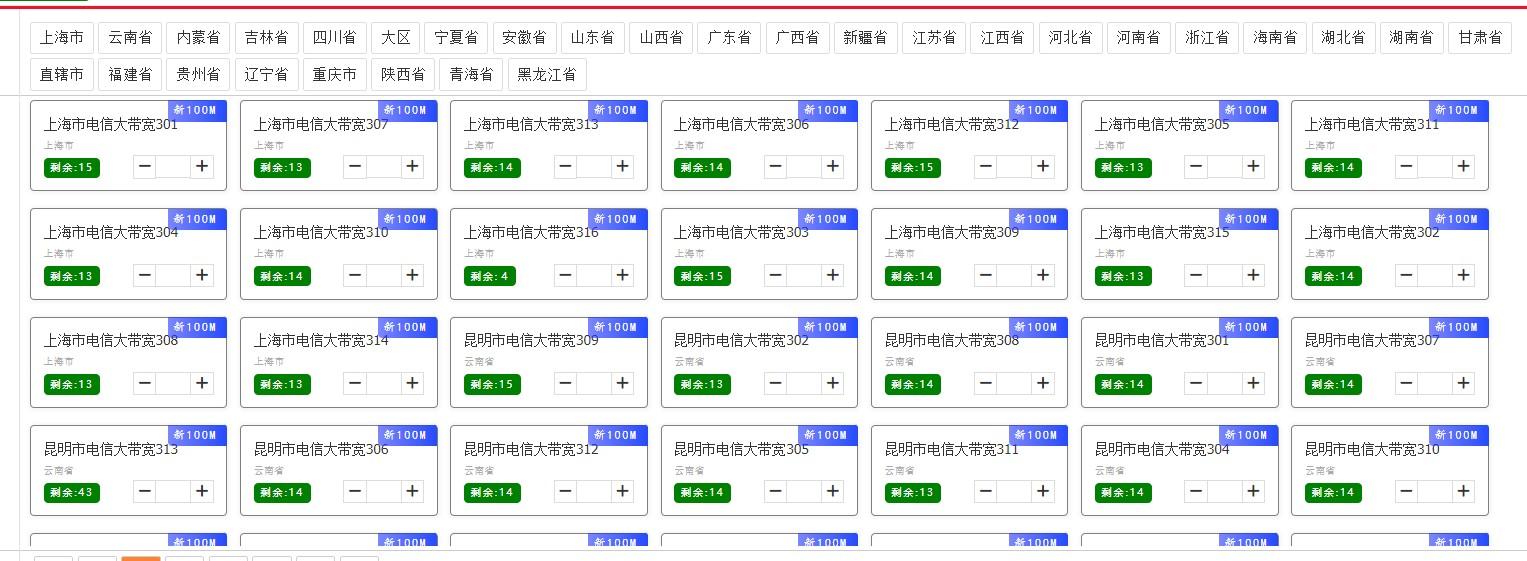Choose the 四川省 filter
Viewport: 1527px width, 561px height.
click(334, 38)
